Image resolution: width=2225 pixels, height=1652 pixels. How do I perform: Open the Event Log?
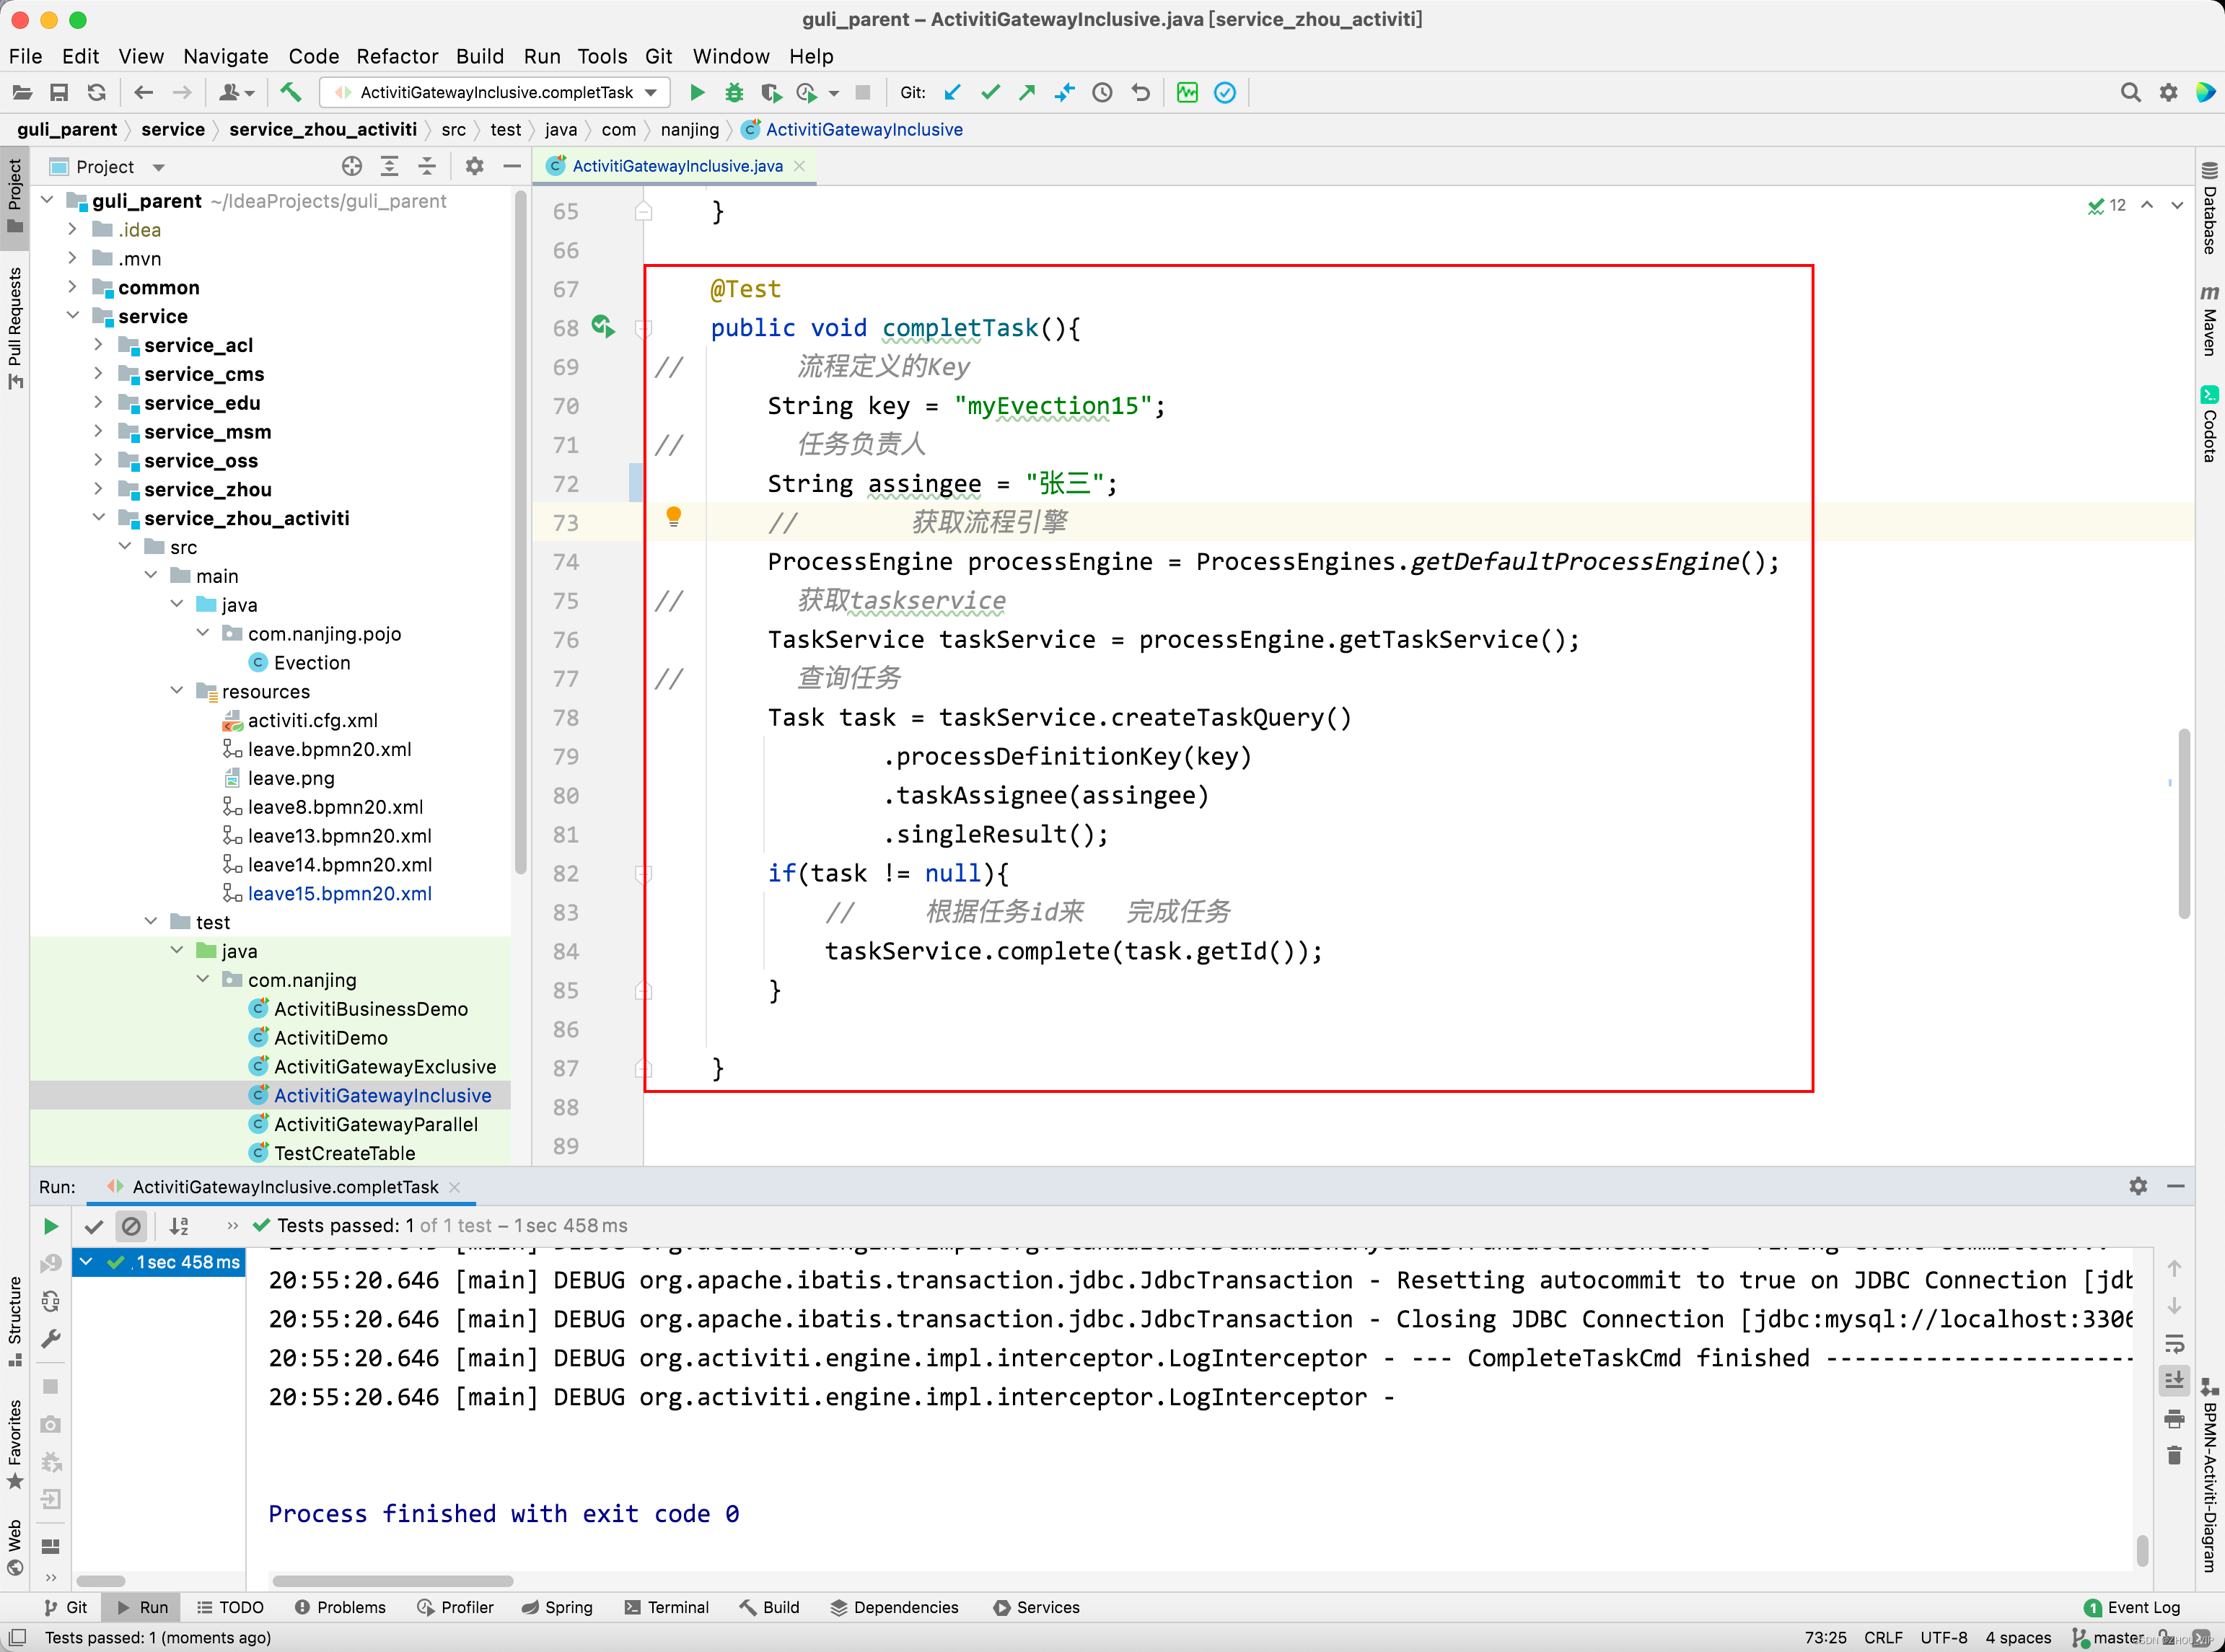[2132, 1607]
